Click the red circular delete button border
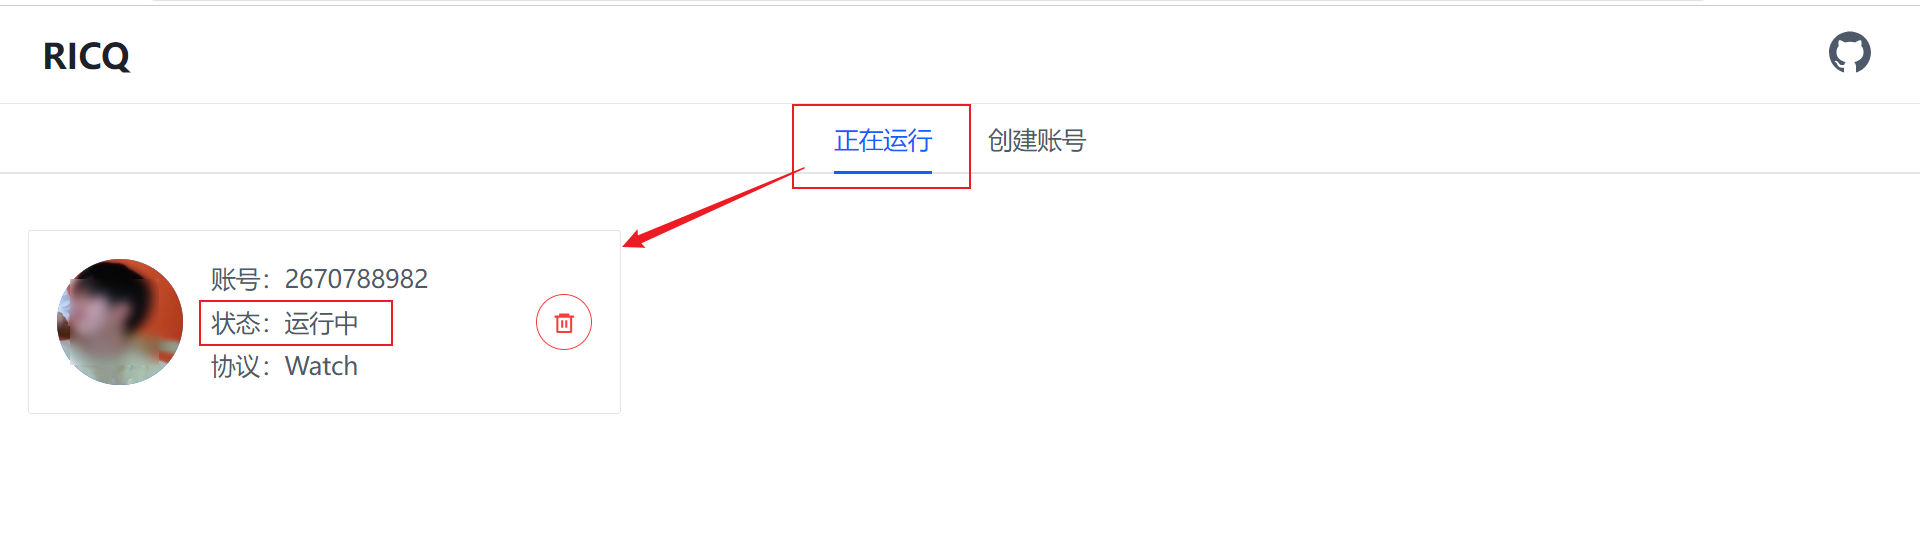This screenshot has width=1920, height=542. (564, 296)
